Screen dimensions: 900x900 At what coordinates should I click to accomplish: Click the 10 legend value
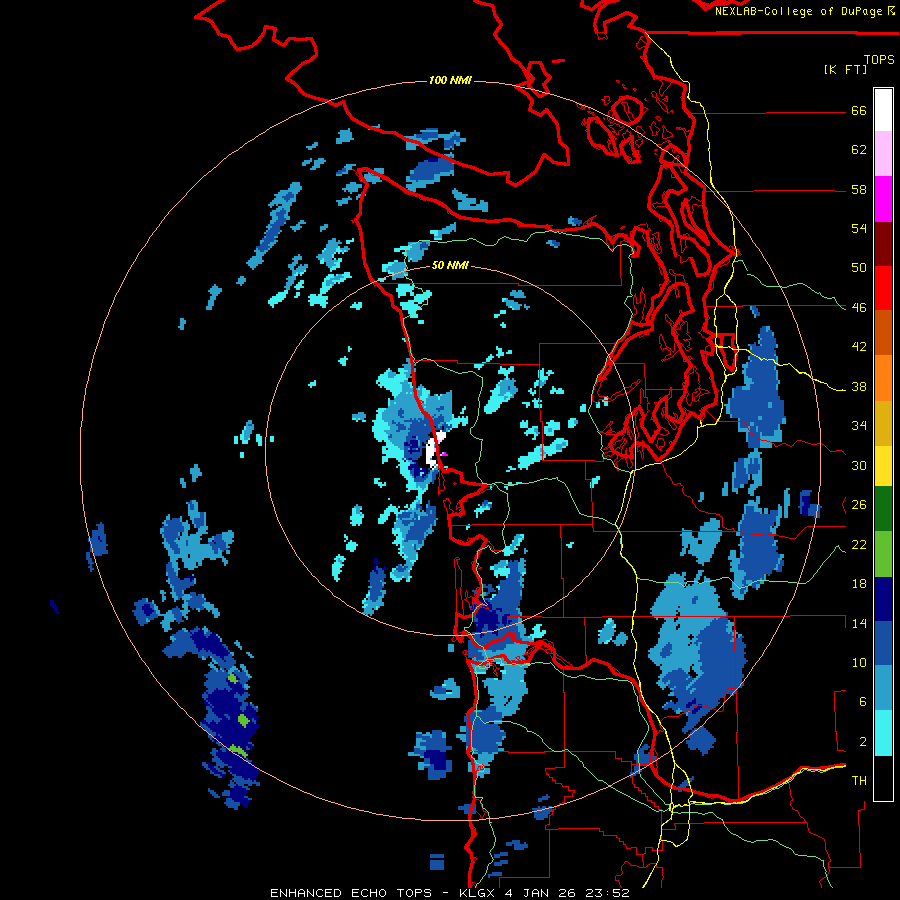pyautogui.click(x=859, y=662)
